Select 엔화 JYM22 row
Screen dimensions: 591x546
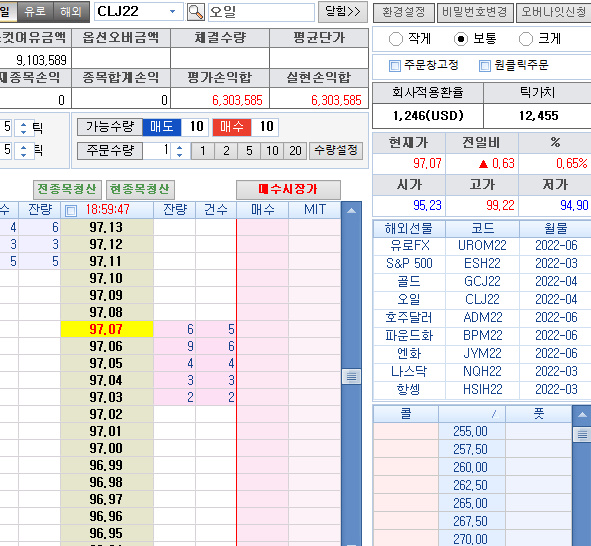[482, 353]
